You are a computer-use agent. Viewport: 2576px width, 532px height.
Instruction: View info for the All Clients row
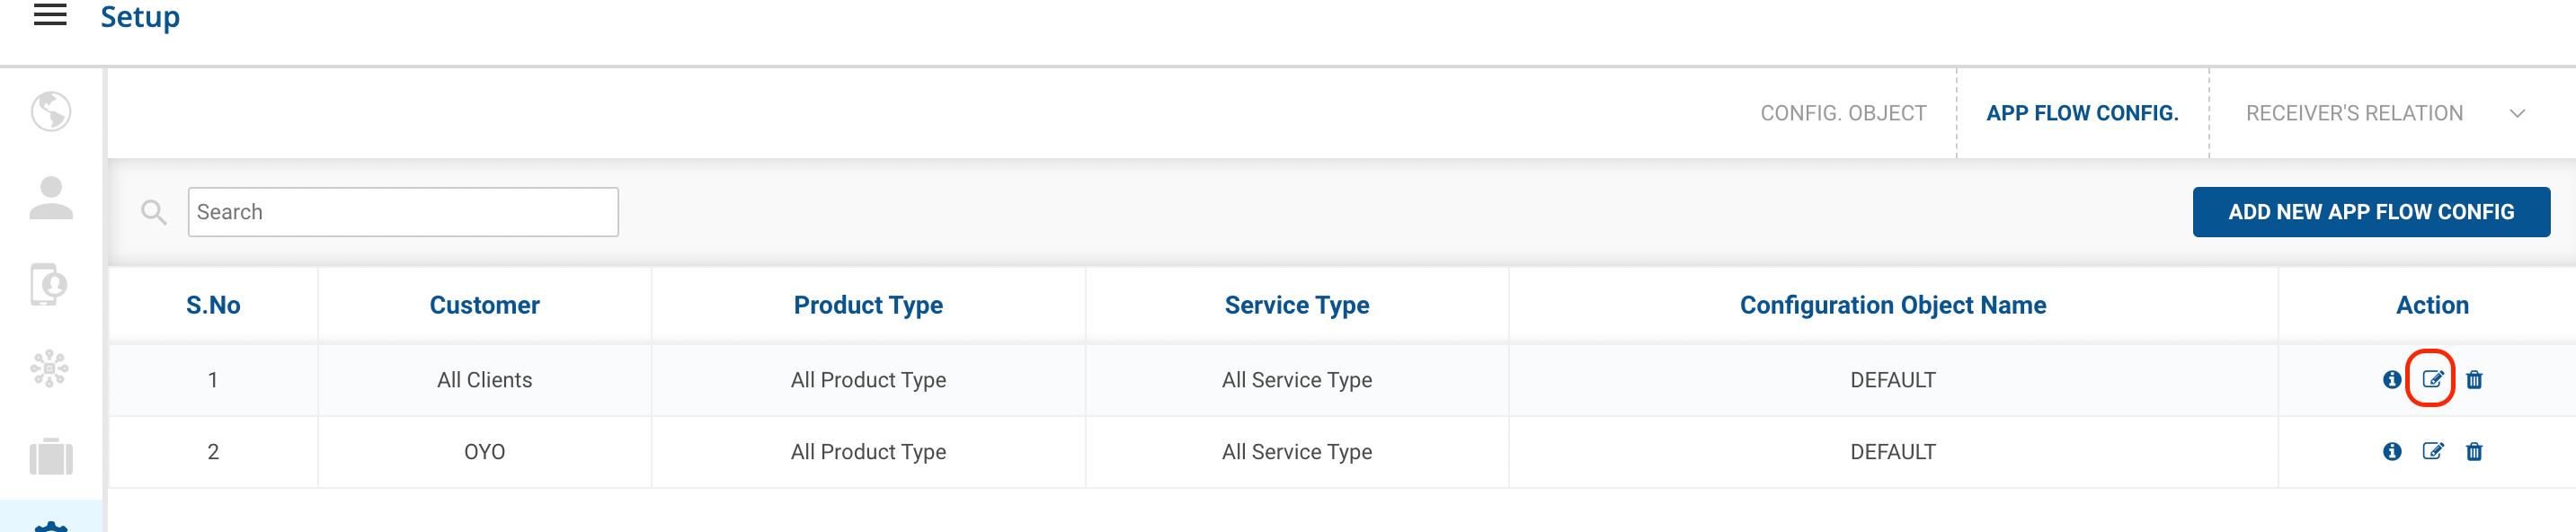[2391, 380]
